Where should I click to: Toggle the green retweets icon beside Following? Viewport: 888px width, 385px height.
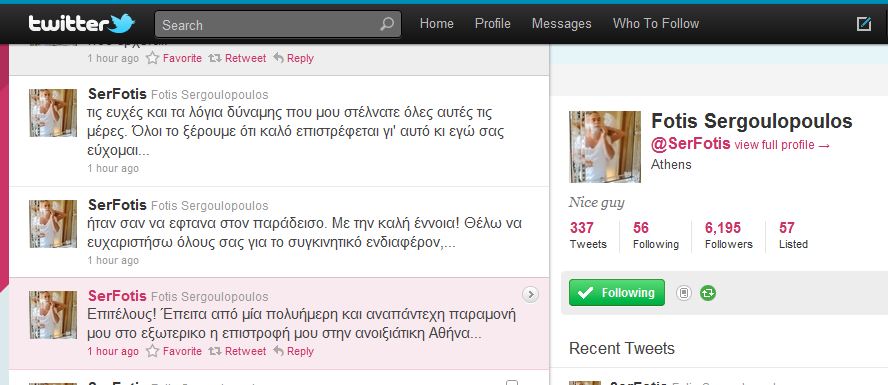[708, 293]
